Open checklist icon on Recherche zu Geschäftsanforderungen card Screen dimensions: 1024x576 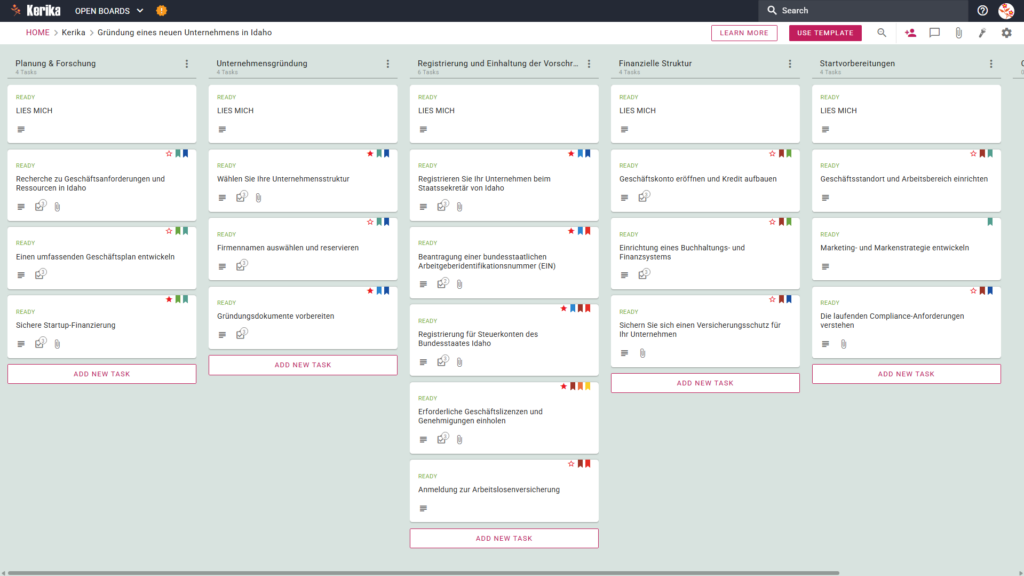click(x=40, y=206)
